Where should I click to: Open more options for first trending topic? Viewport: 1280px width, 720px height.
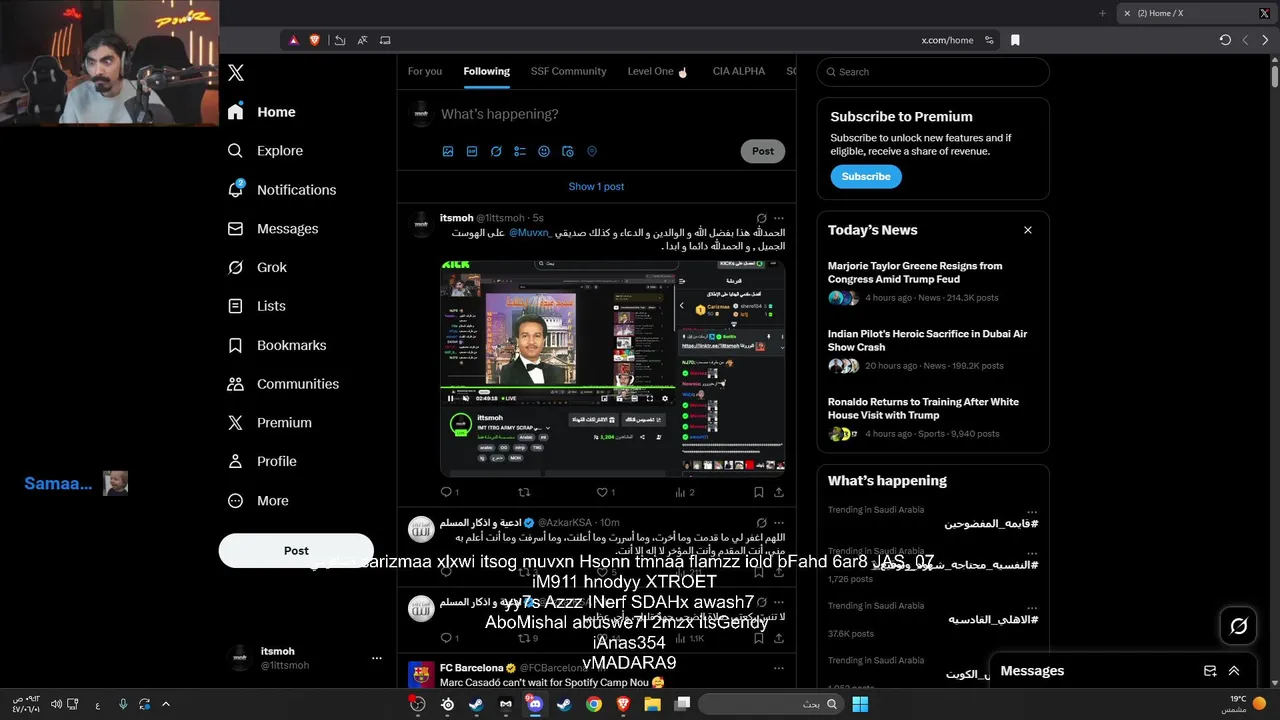coord(1032,511)
